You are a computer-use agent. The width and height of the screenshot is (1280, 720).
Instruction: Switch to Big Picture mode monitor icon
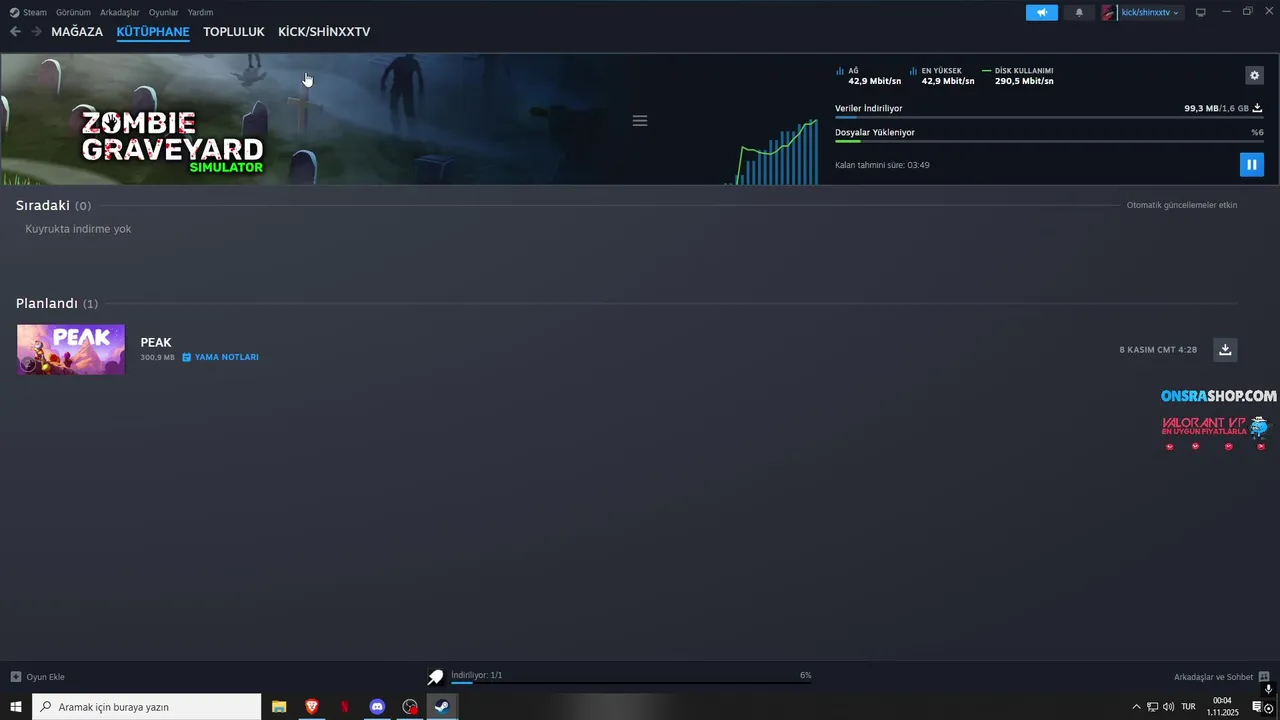(x=1201, y=13)
